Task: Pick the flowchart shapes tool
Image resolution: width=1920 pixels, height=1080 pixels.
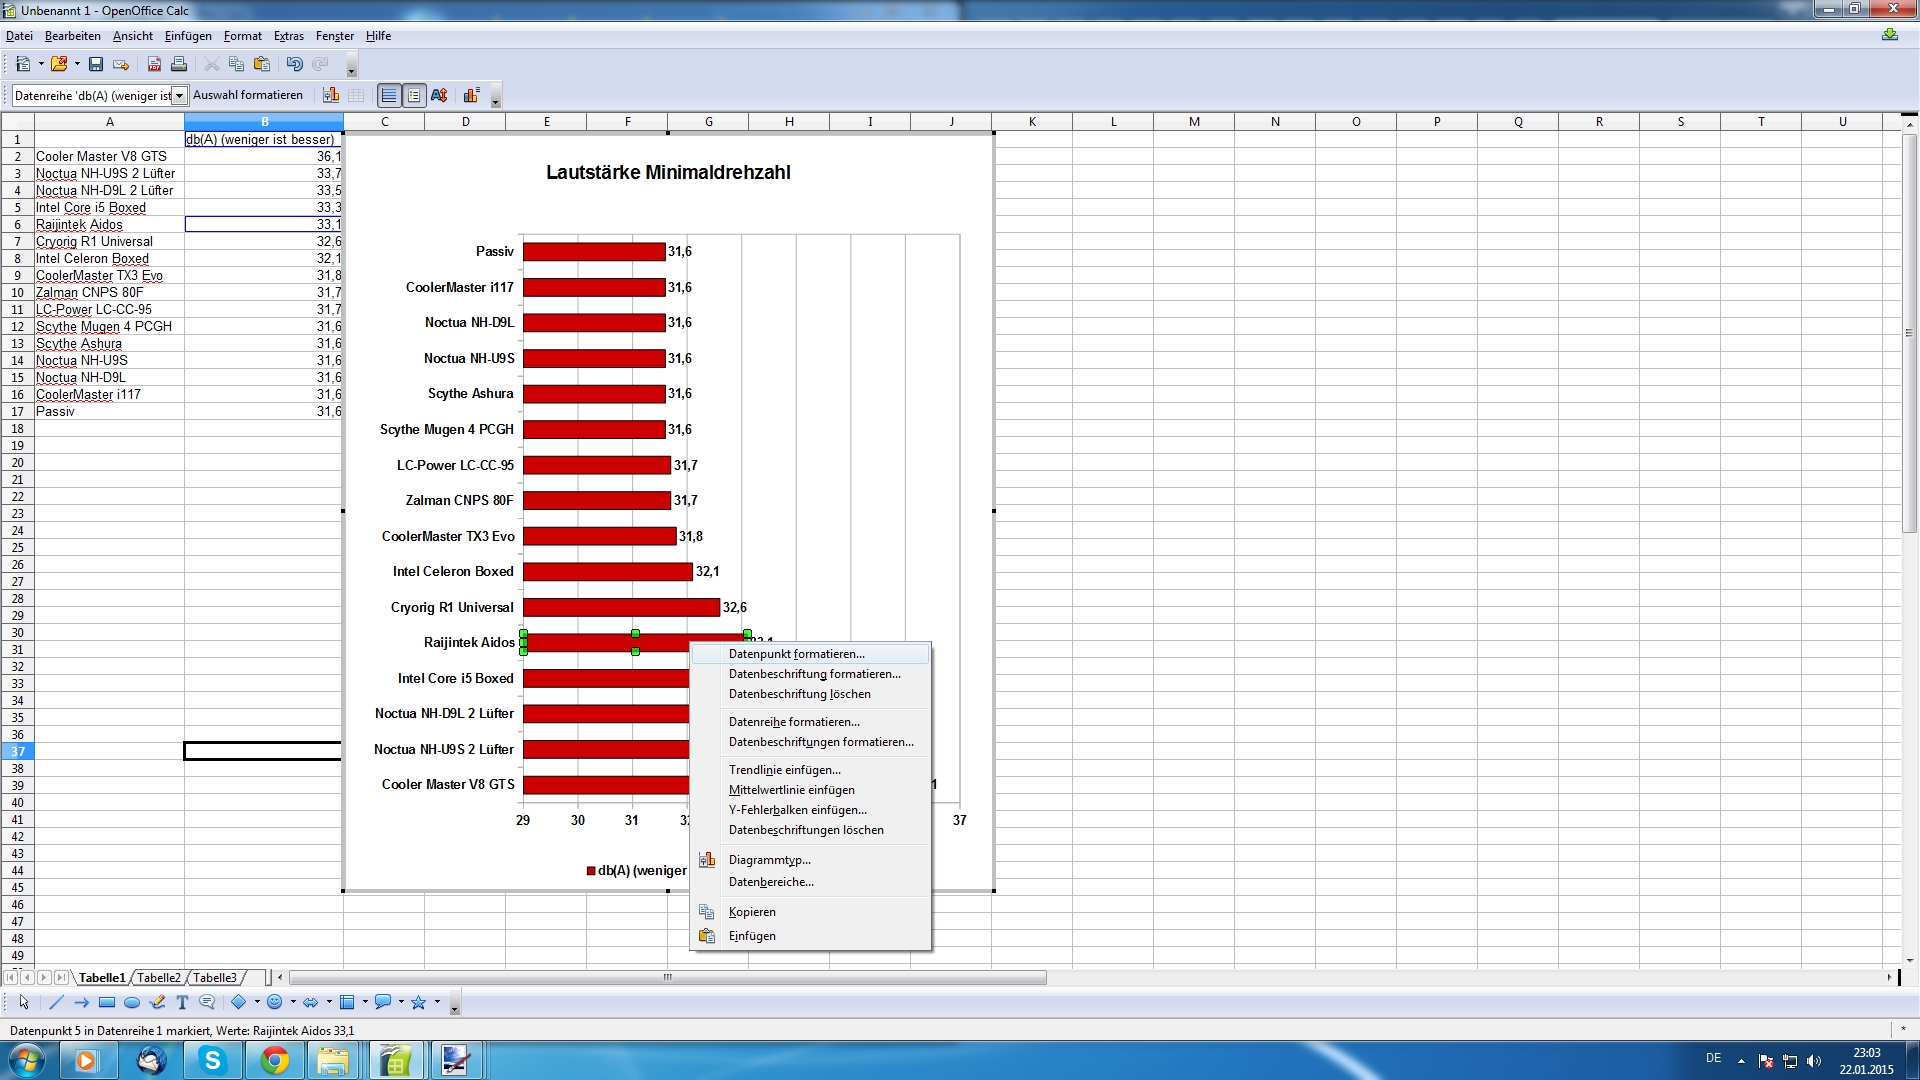Action: click(x=347, y=1002)
